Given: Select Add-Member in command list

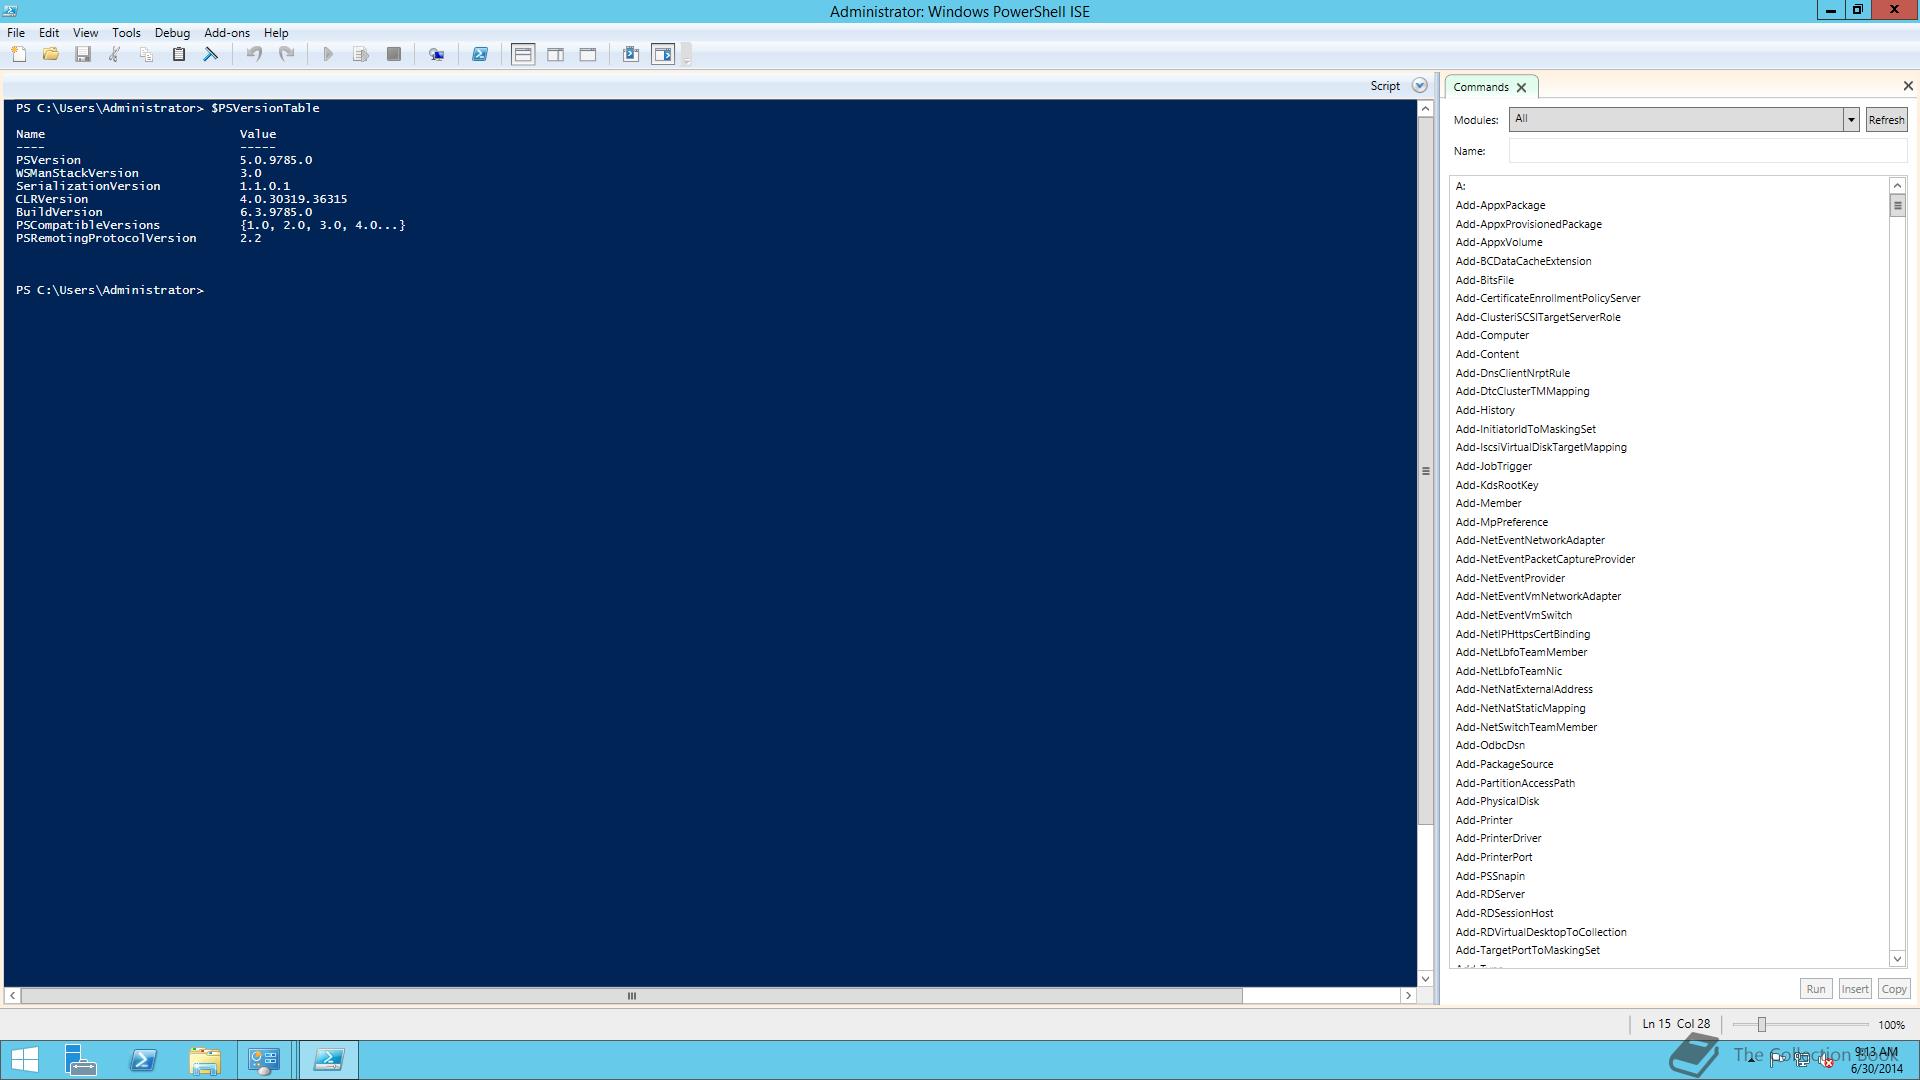Looking at the screenshot, I should 1488,503.
